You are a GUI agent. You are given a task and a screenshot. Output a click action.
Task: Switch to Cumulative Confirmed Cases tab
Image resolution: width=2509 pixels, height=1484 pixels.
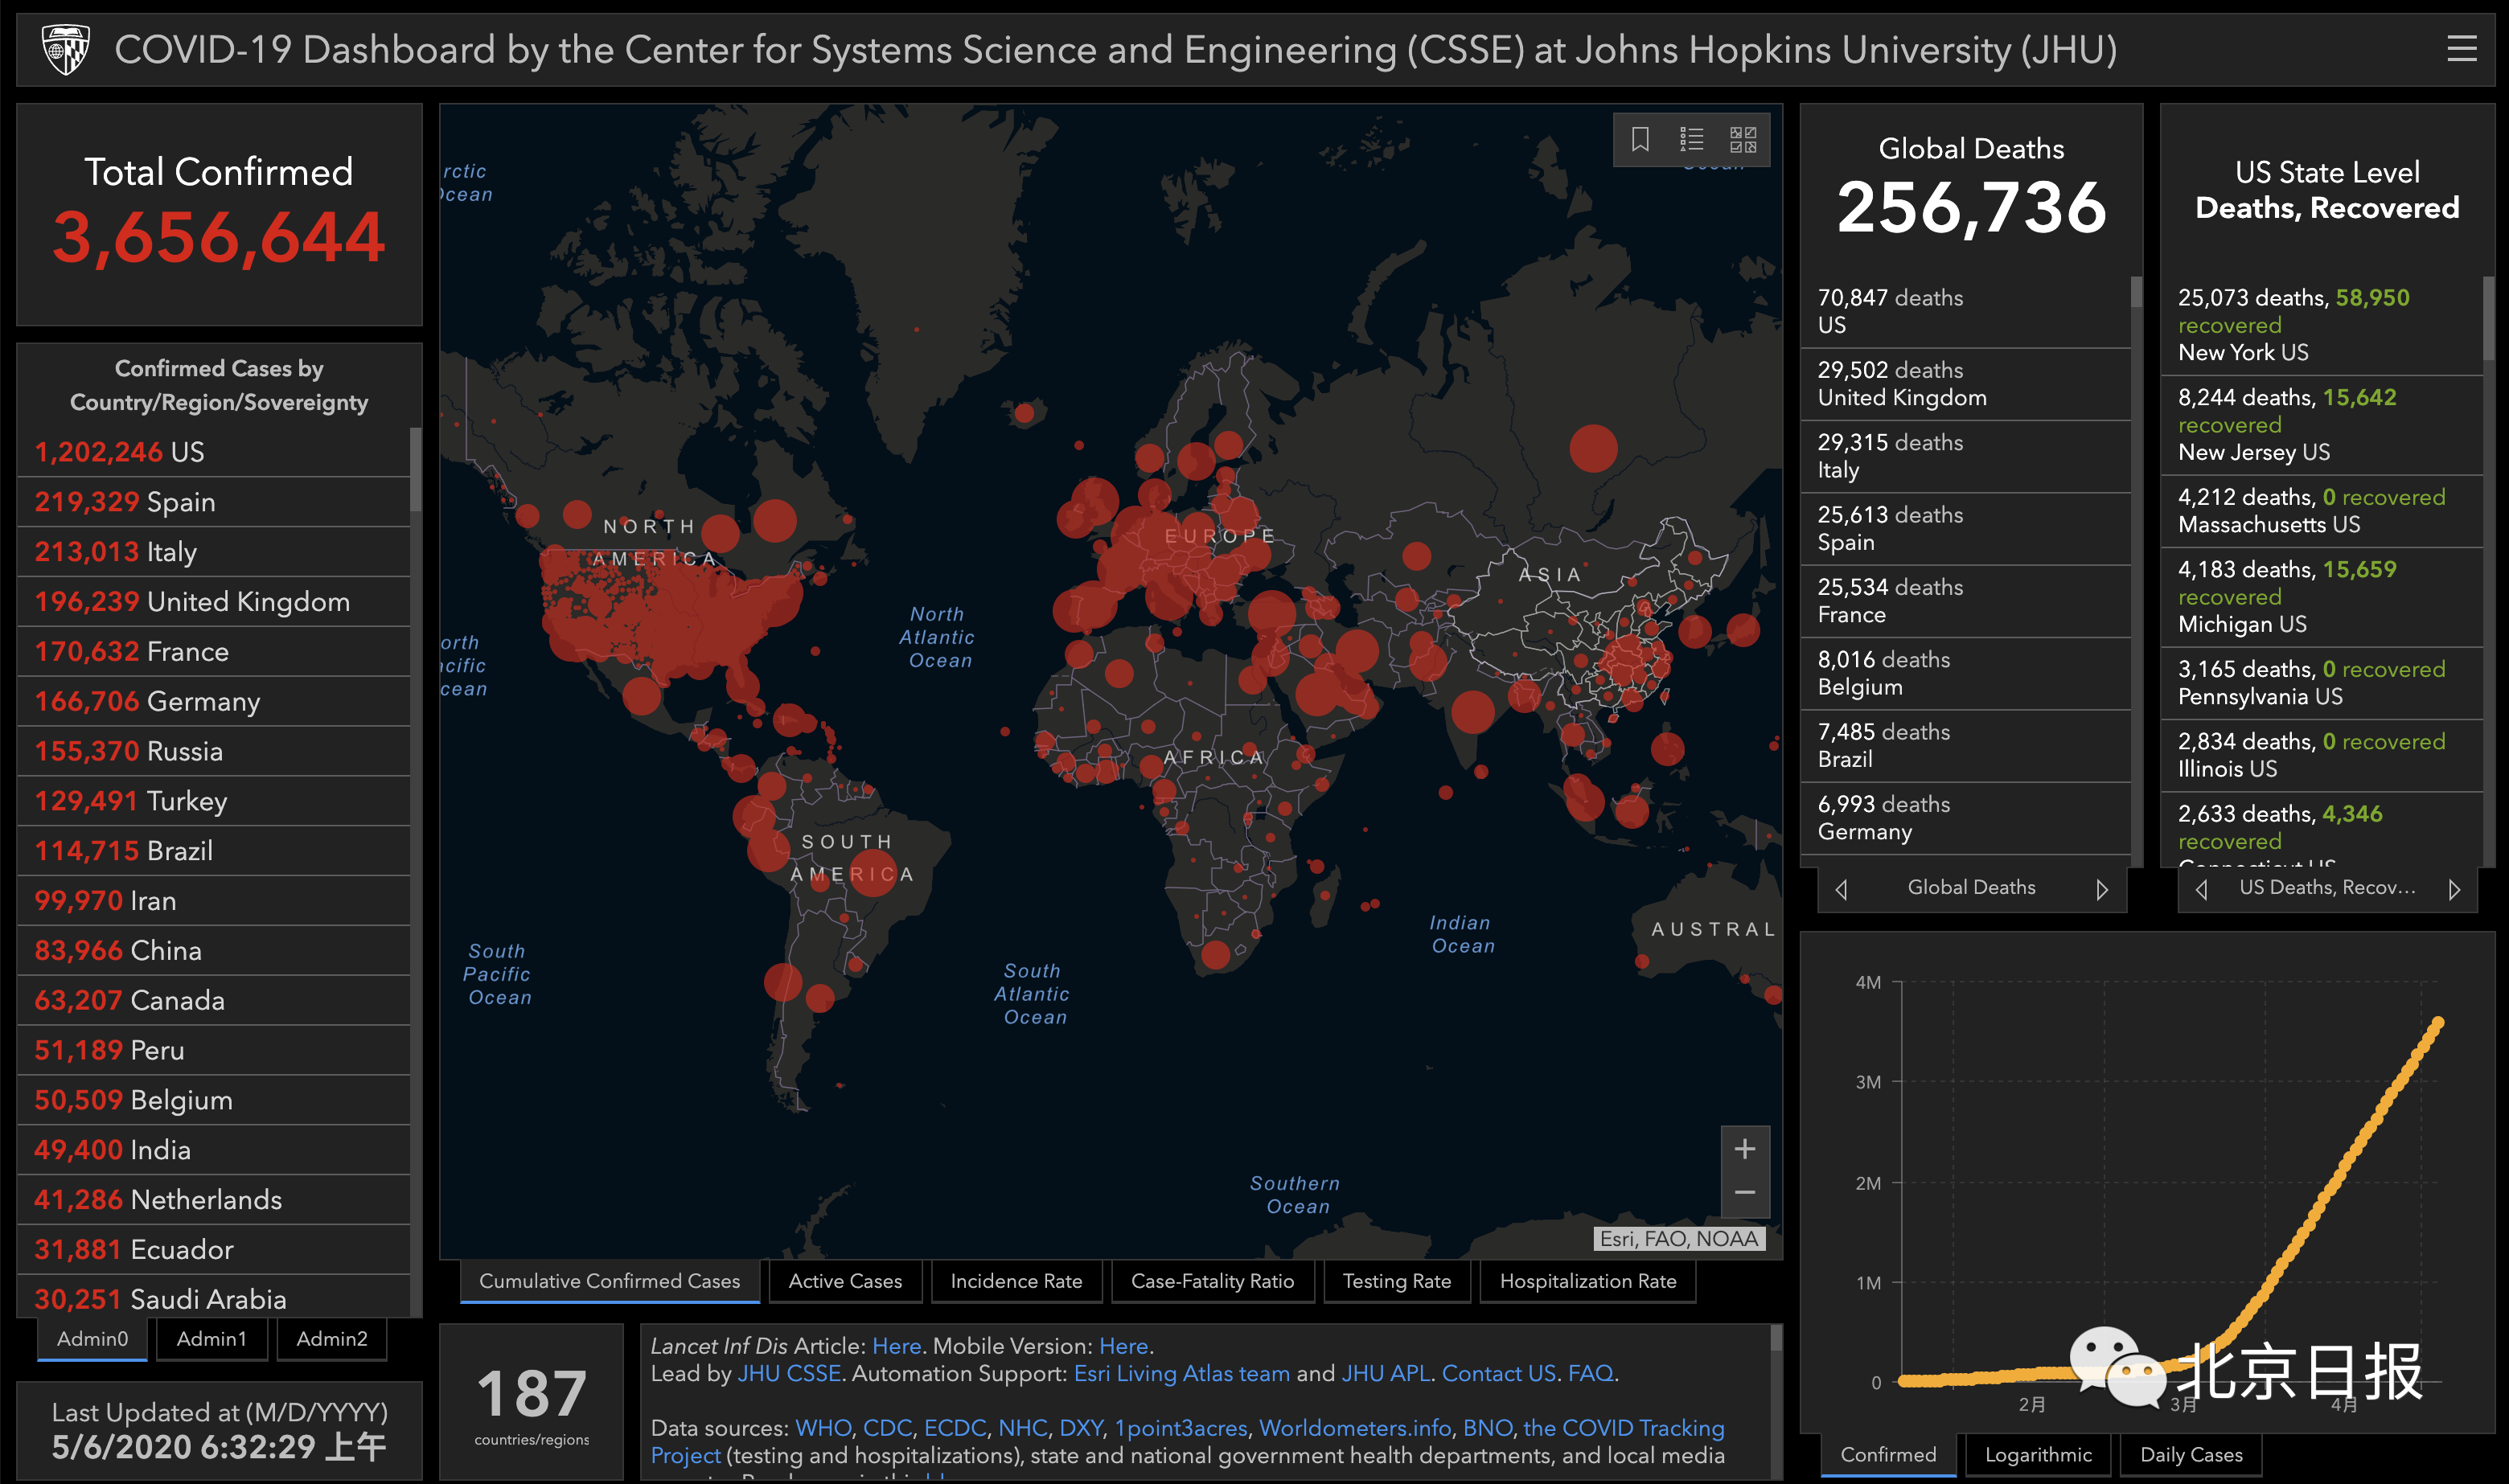click(610, 1281)
